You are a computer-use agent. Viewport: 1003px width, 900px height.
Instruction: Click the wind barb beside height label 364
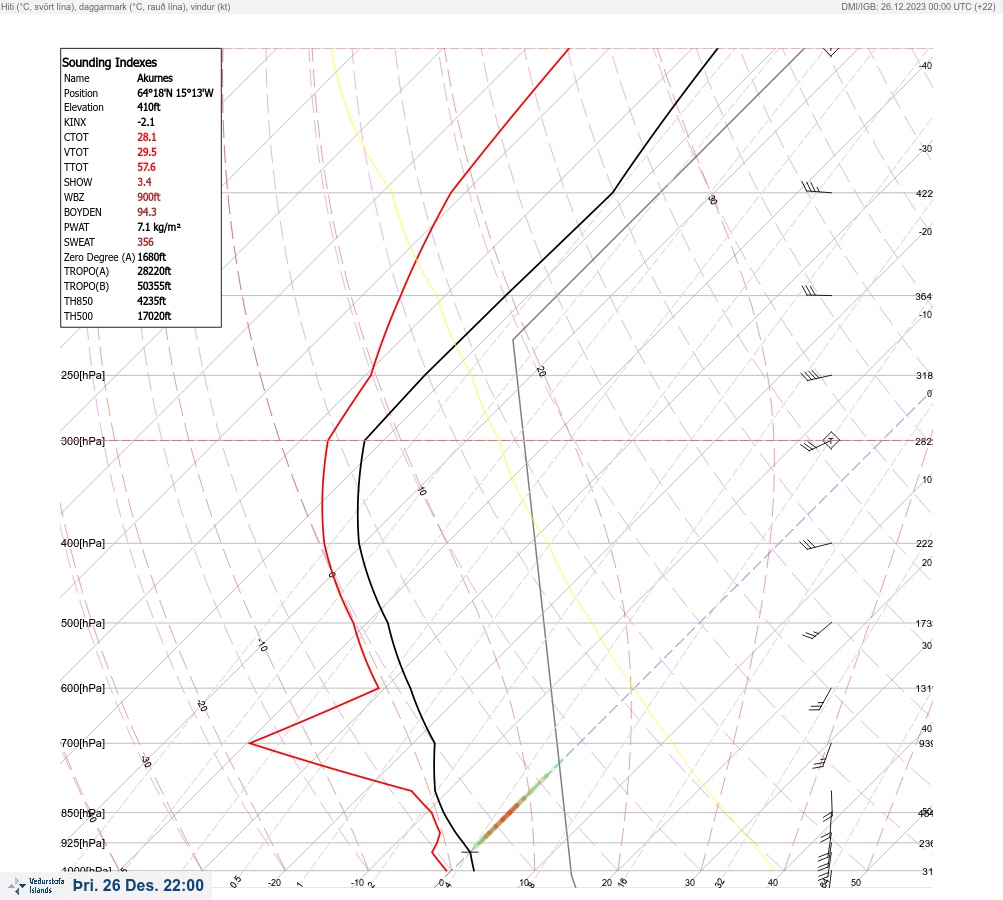[x=817, y=291]
